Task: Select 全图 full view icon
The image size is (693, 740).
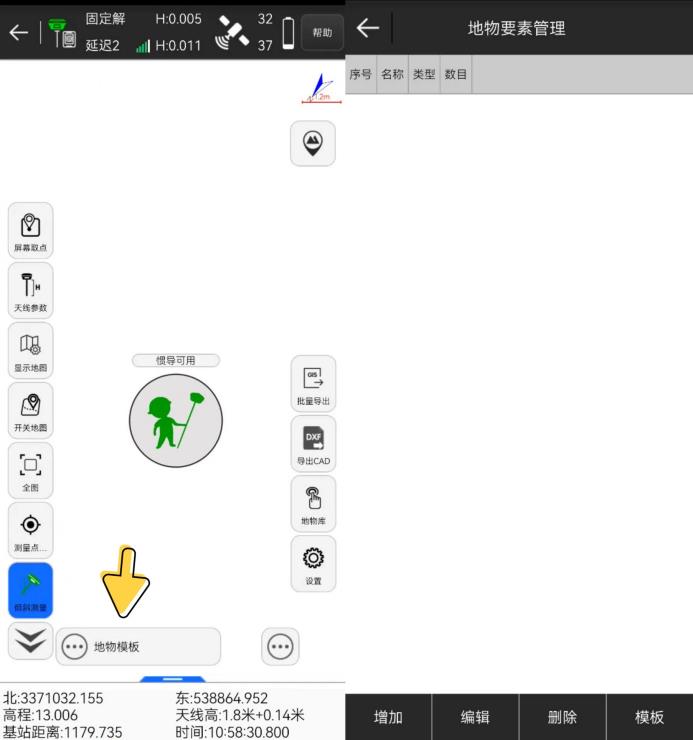Action: click(30, 471)
